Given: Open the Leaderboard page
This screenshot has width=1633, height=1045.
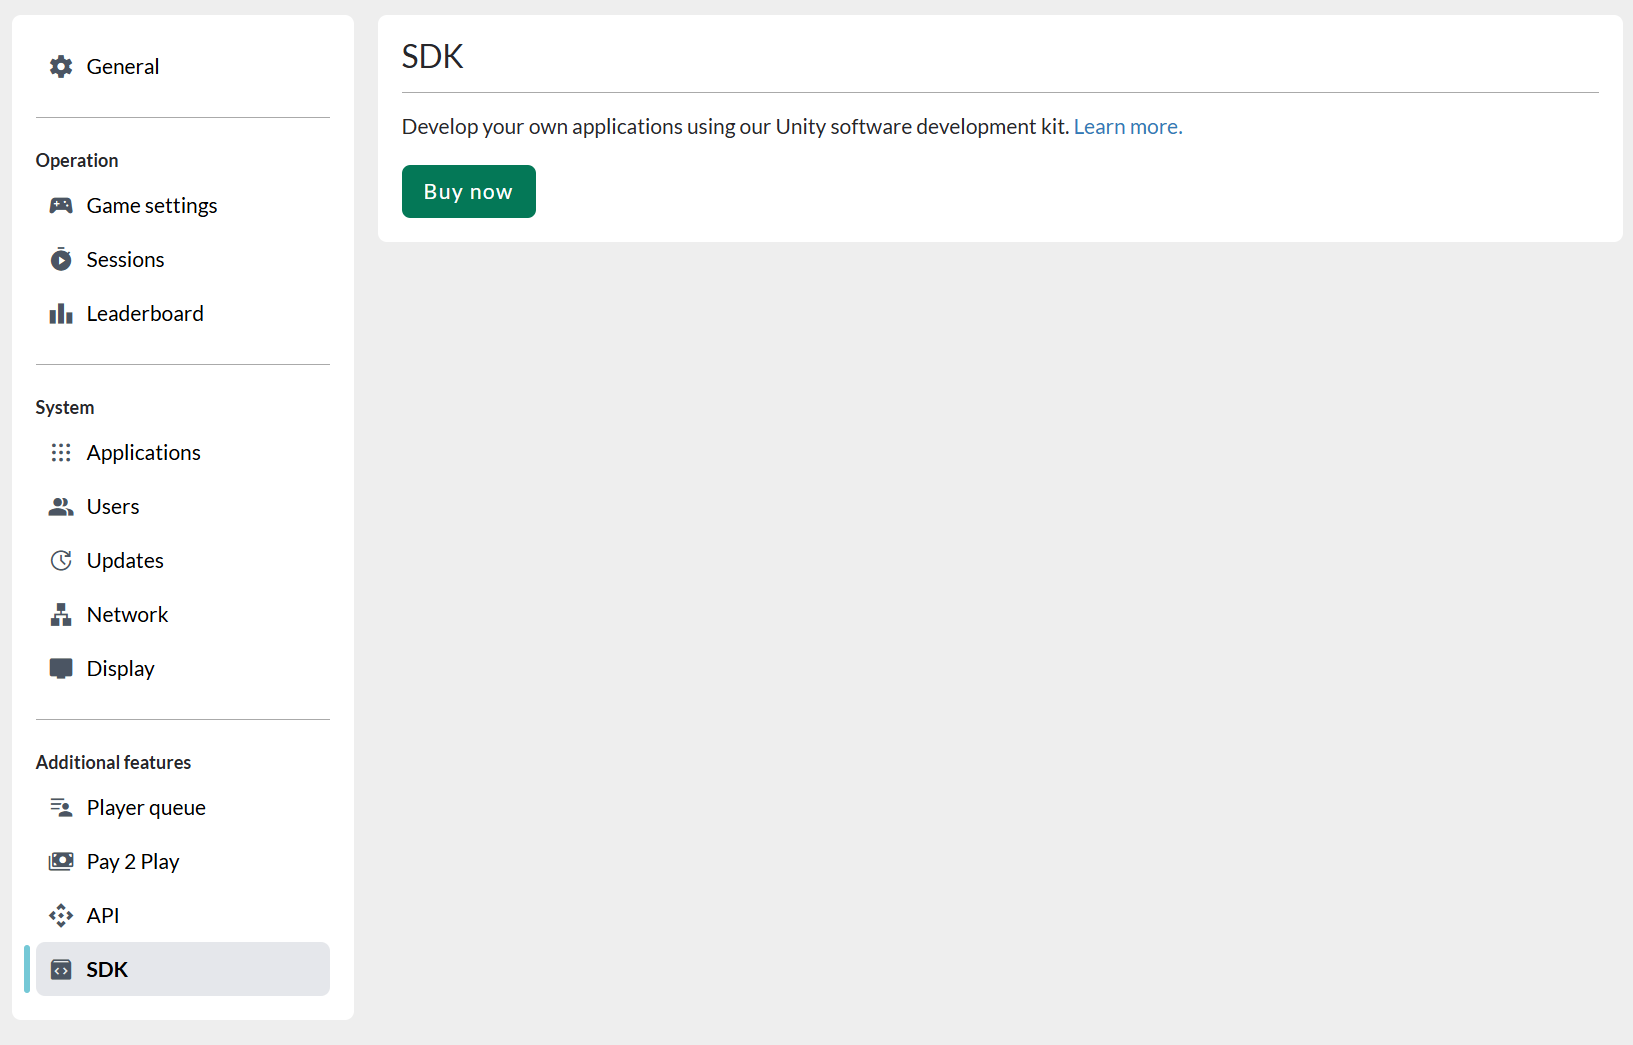Looking at the screenshot, I should [145, 313].
